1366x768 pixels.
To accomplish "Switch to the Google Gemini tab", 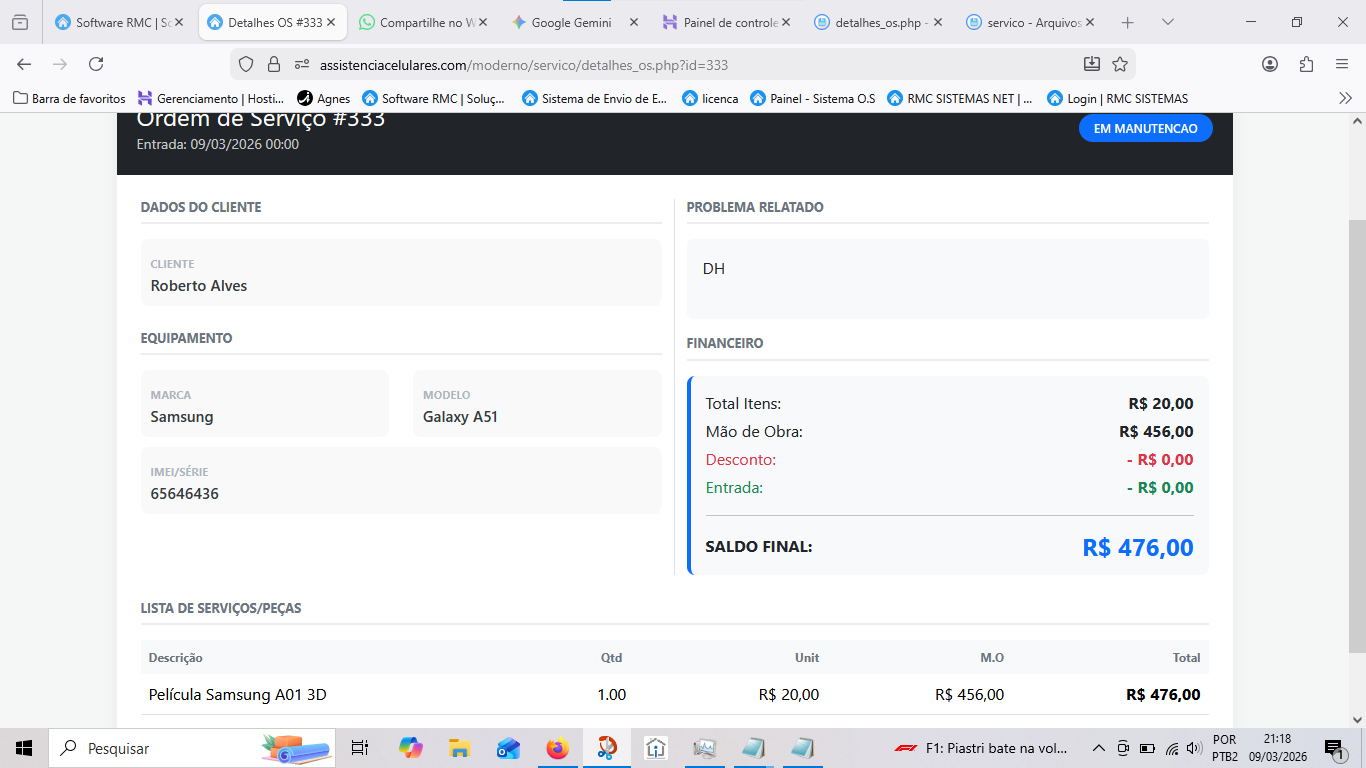I will click(570, 22).
